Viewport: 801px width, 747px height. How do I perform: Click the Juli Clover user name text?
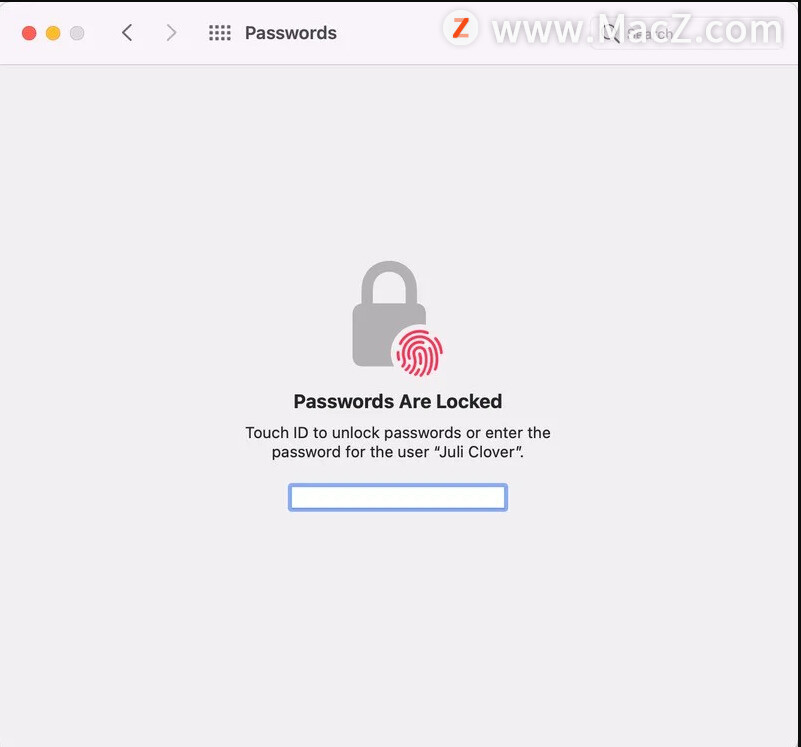tap(477, 452)
